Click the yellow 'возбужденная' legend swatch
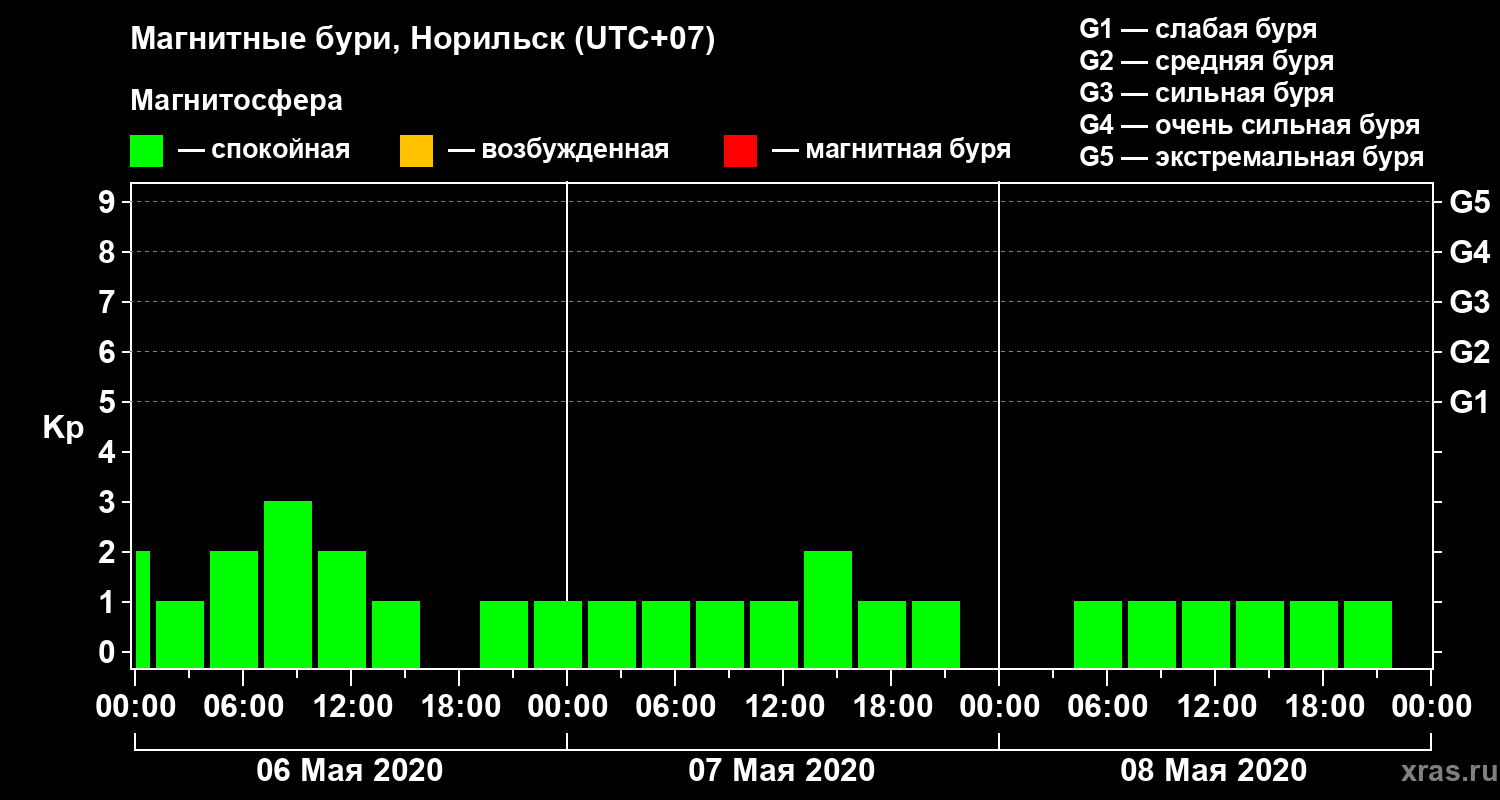The height and width of the screenshot is (800, 1500). click(x=416, y=151)
